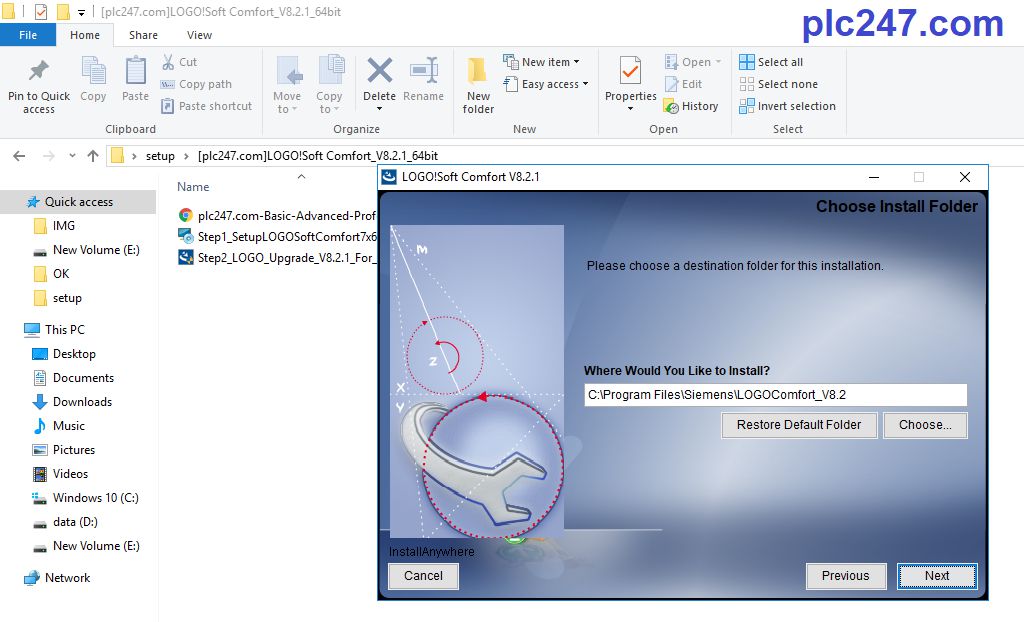
Task: Click the Paste clipboard icon
Action: [x=135, y=71]
